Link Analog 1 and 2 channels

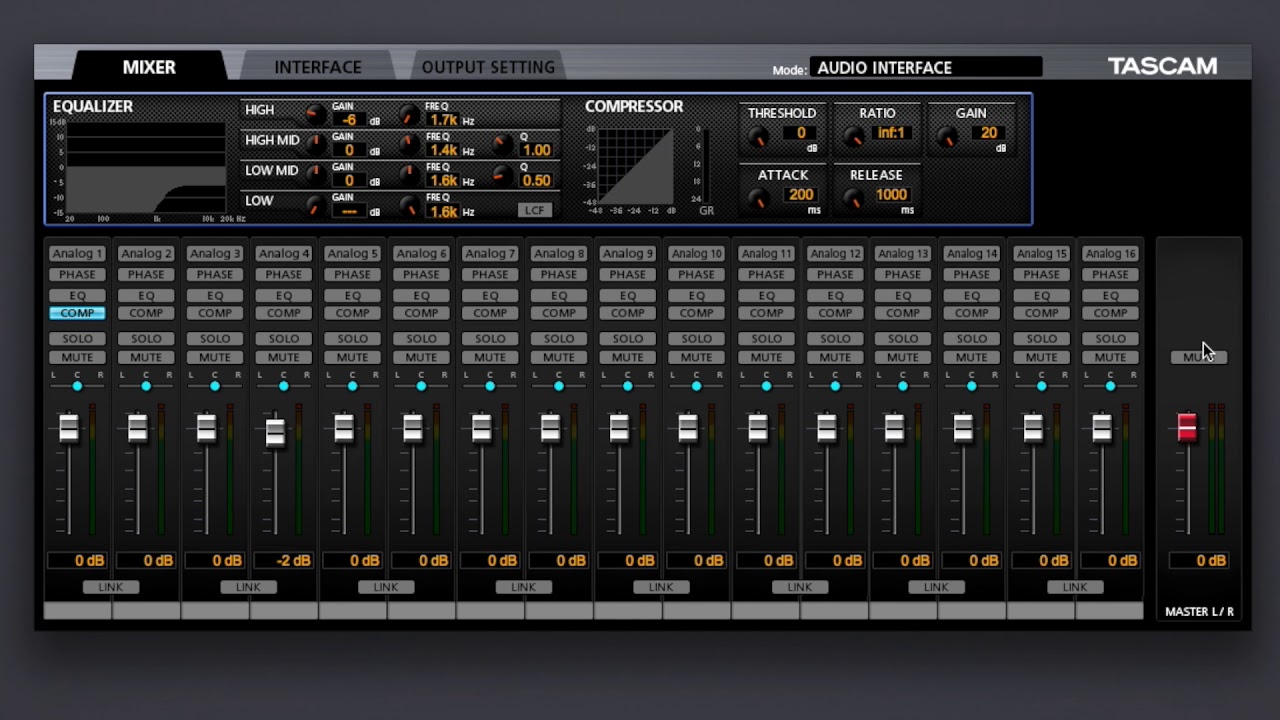(x=111, y=587)
